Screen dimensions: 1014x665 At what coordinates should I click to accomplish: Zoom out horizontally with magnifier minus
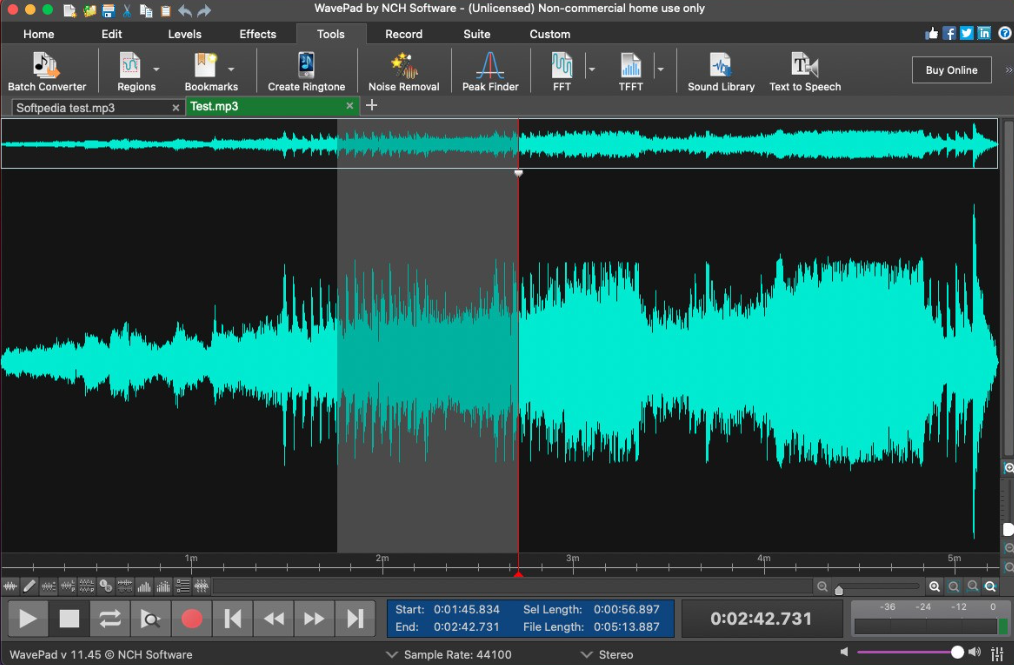(822, 587)
